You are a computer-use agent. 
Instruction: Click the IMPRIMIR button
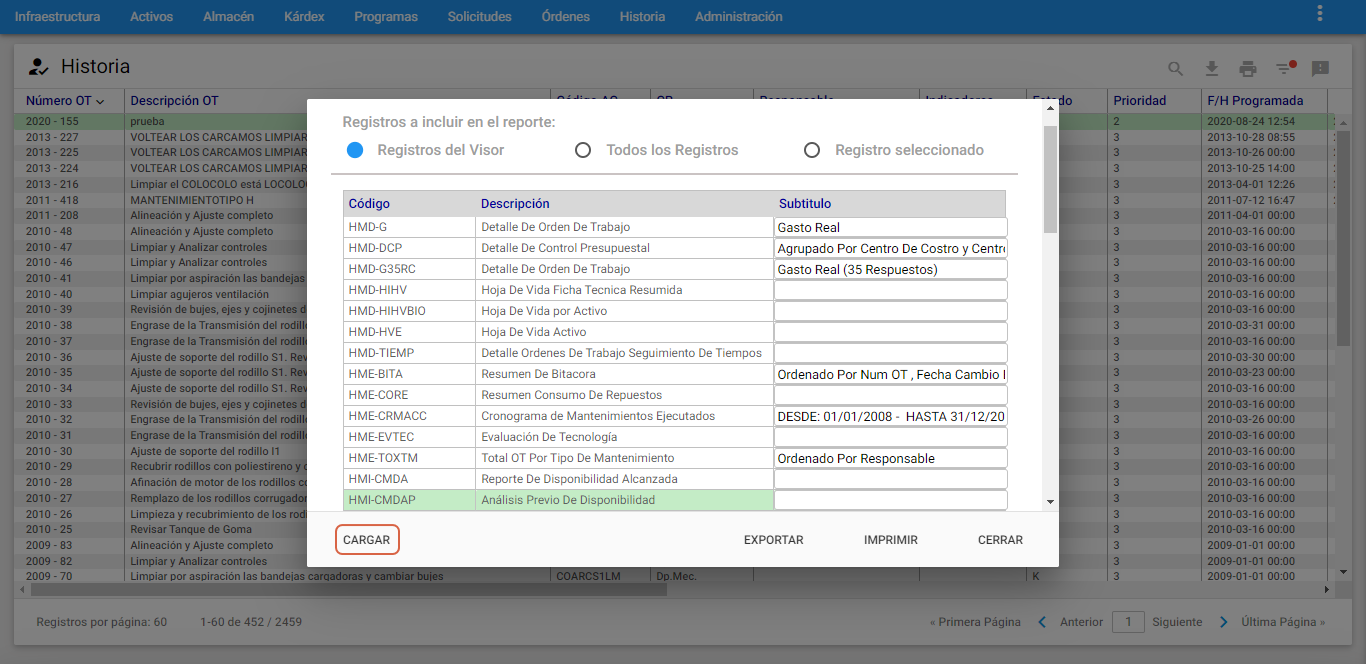pos(891,540)
